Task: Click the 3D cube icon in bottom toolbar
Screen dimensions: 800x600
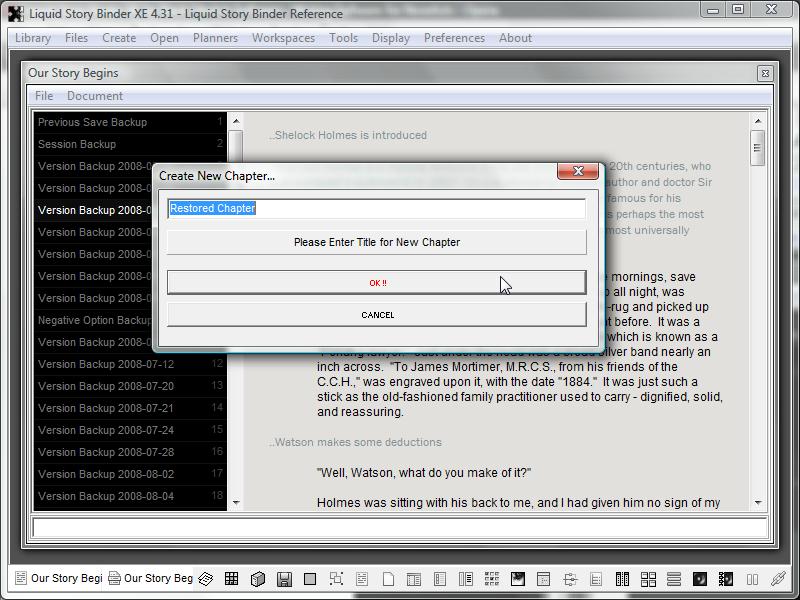Action: [258, 579]
